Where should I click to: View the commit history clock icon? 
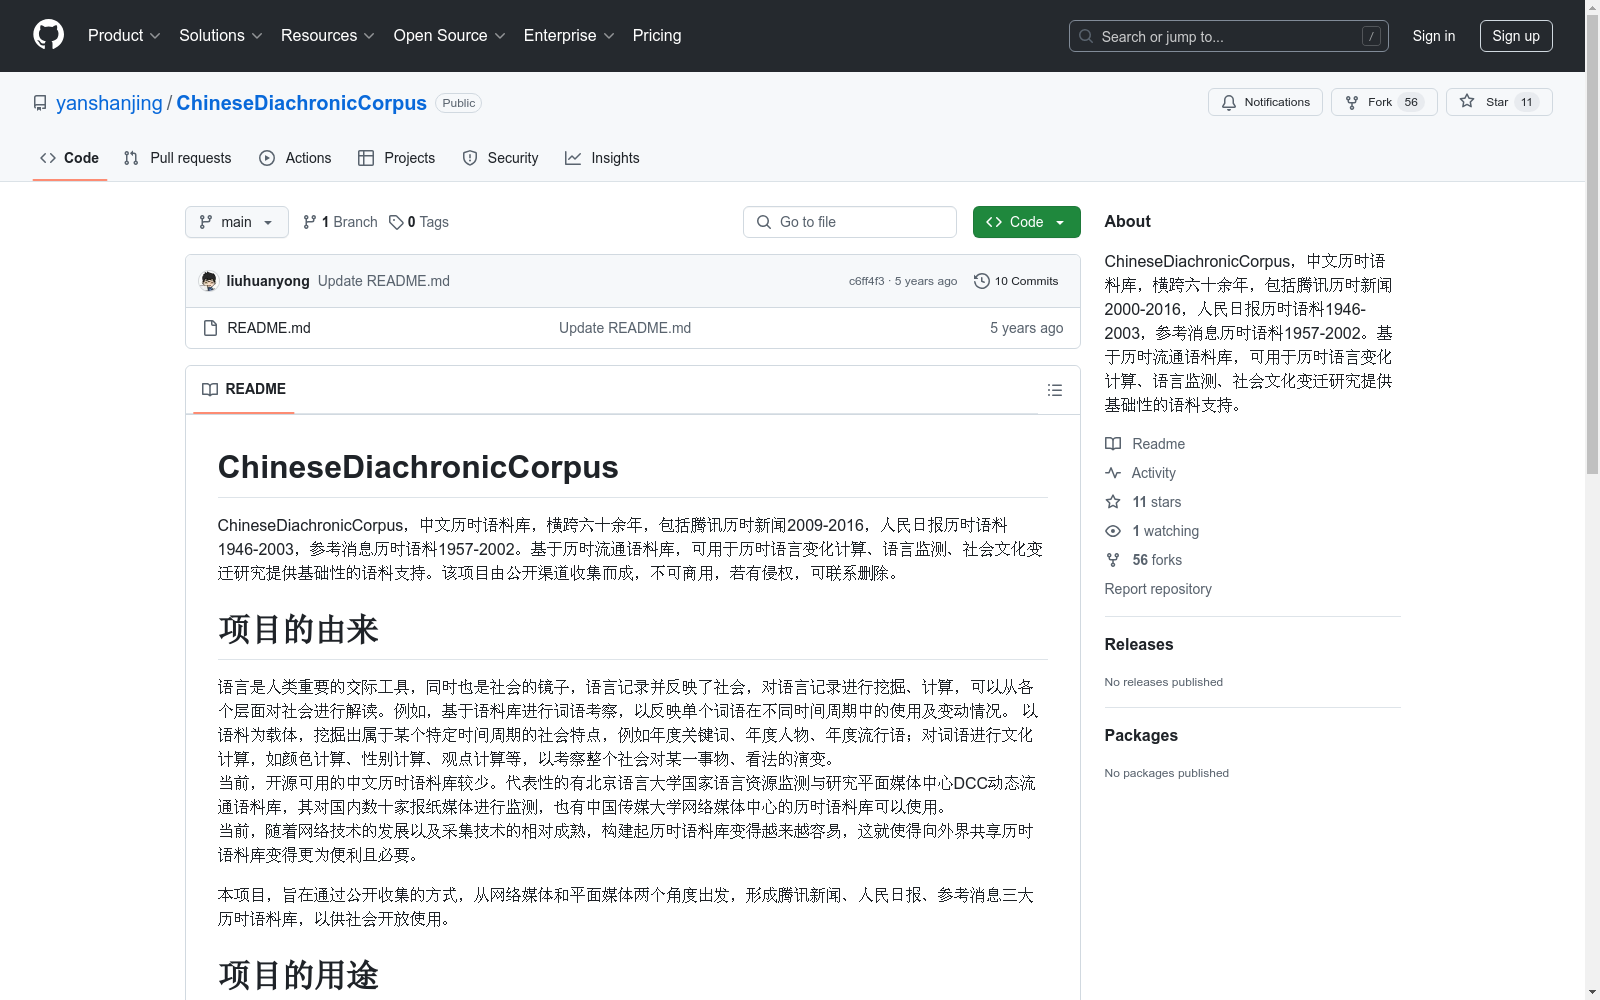coord(982,281)
